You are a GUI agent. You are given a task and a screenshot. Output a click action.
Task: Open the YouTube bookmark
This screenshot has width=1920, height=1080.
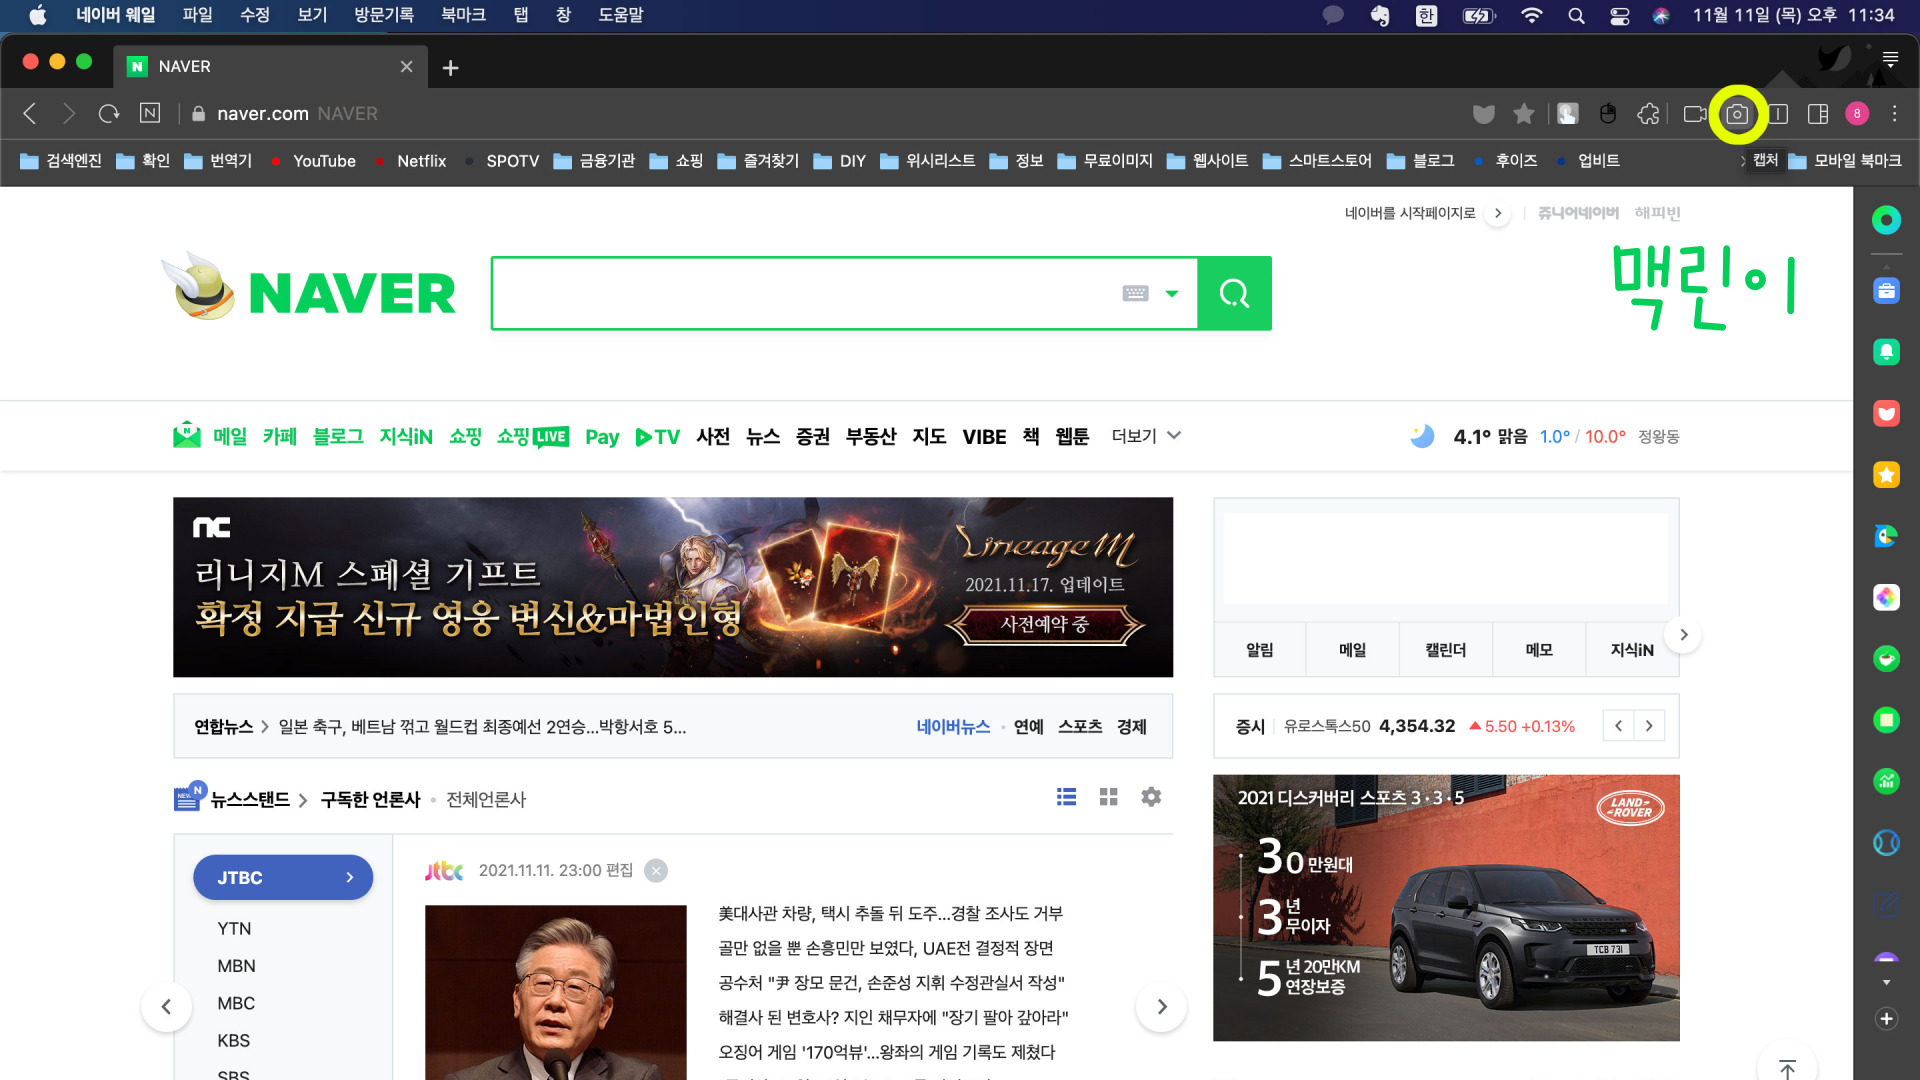click(313, 161)
